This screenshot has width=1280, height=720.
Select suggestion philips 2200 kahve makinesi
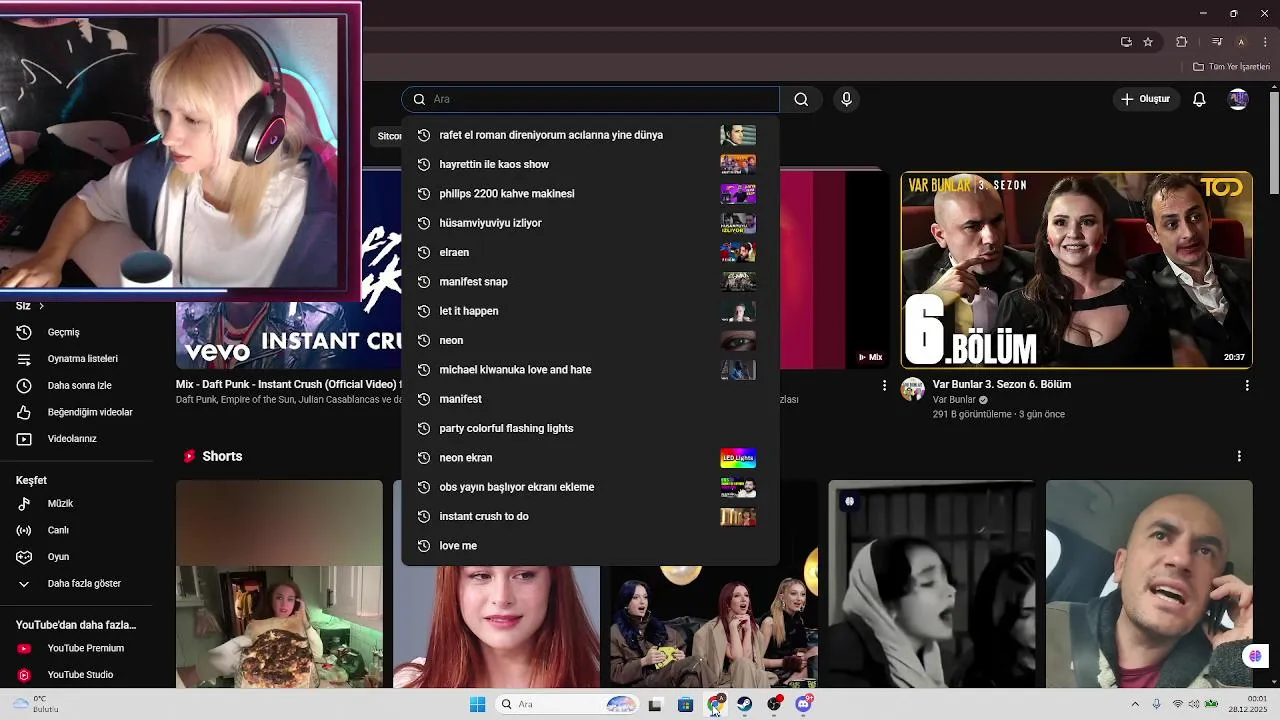pyautogui.click(x=590, y=193)
